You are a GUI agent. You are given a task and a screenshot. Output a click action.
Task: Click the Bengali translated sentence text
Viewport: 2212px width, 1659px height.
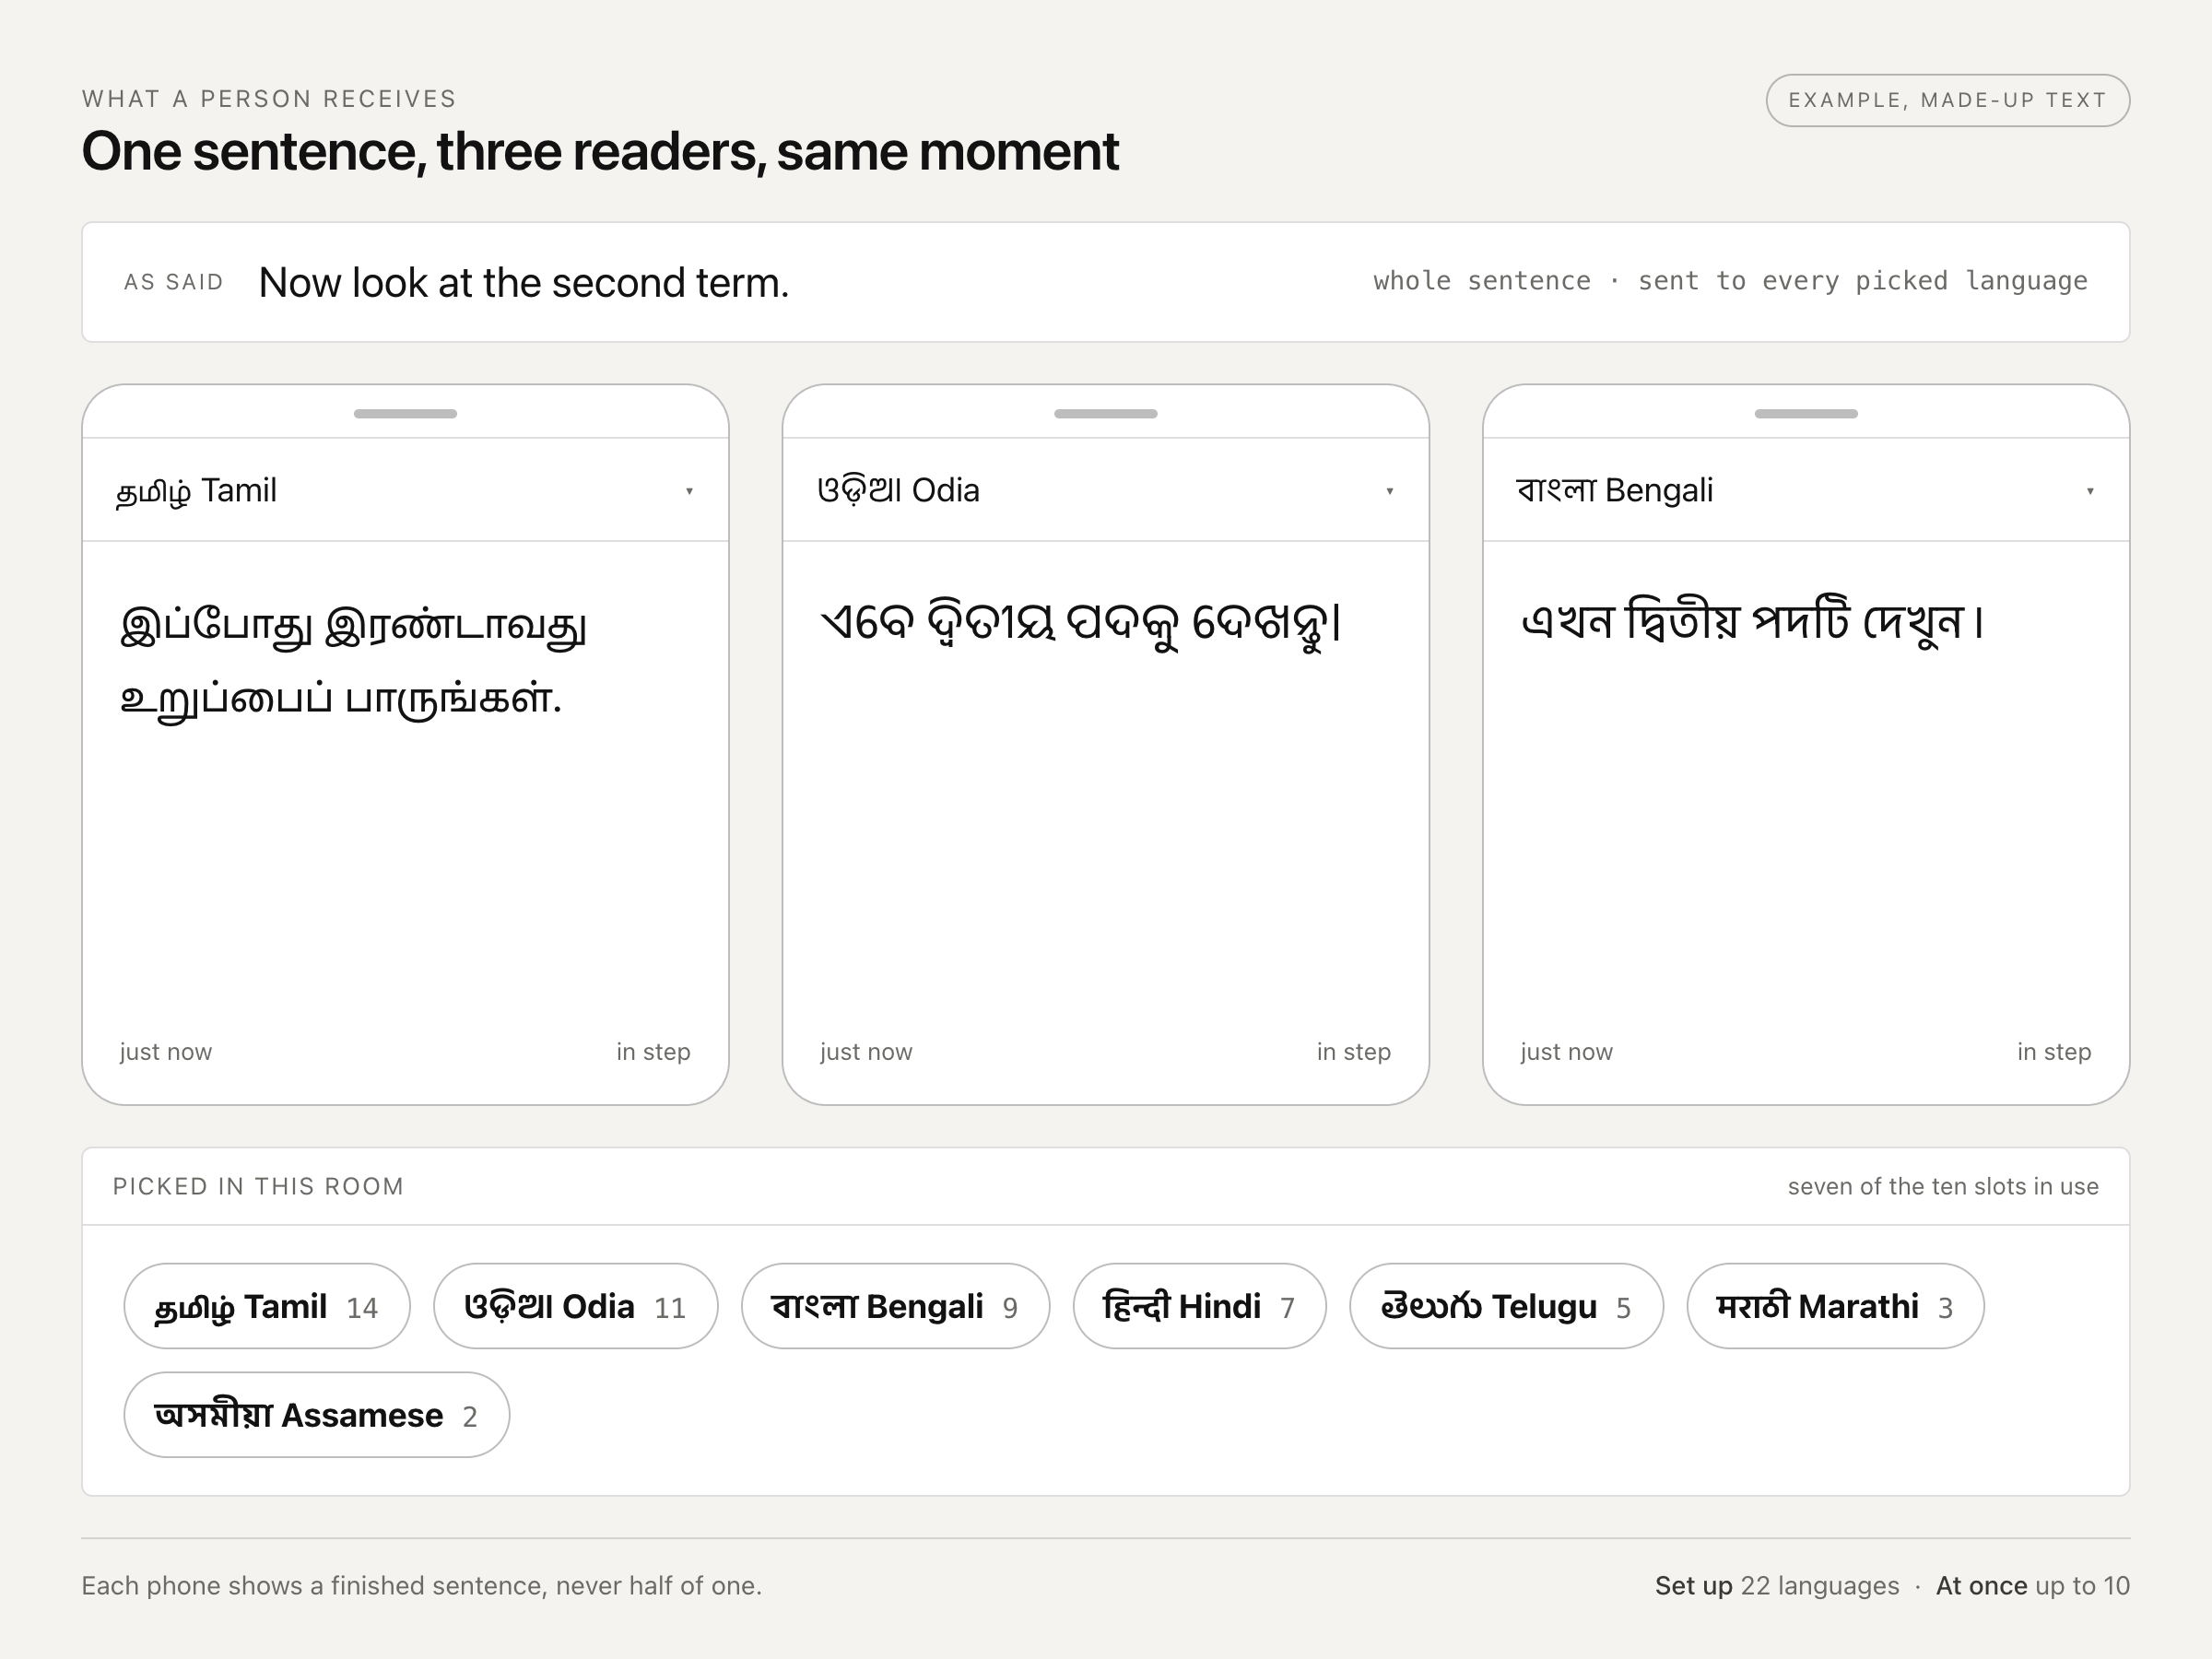[x=1752, y=622]
